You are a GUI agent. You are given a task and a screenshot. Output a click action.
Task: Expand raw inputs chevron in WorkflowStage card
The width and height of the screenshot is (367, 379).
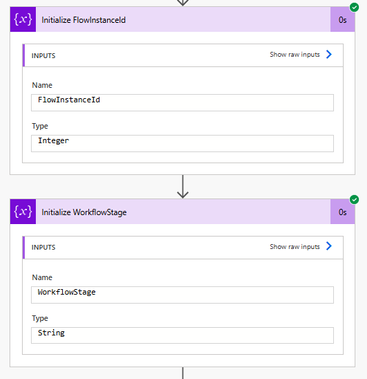(x=329, y=246)
